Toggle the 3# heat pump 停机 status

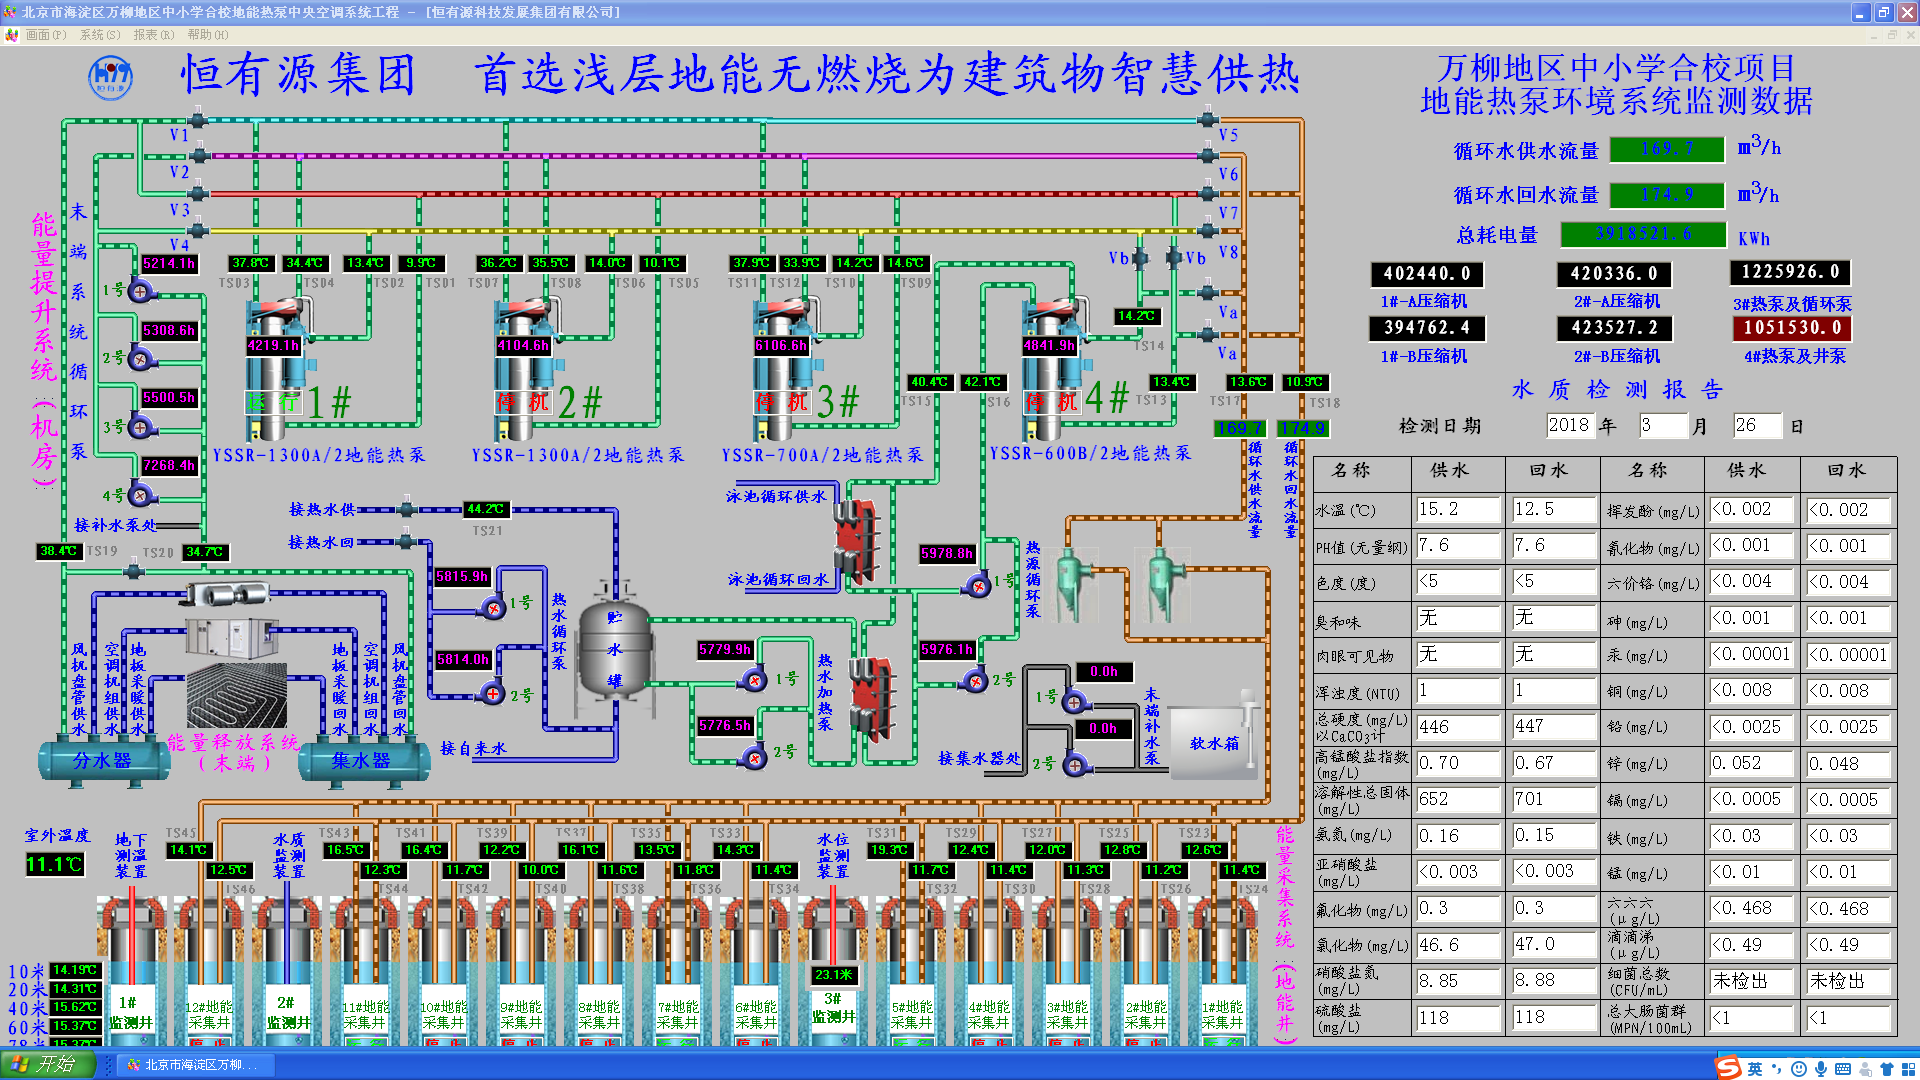pos(782,402)
